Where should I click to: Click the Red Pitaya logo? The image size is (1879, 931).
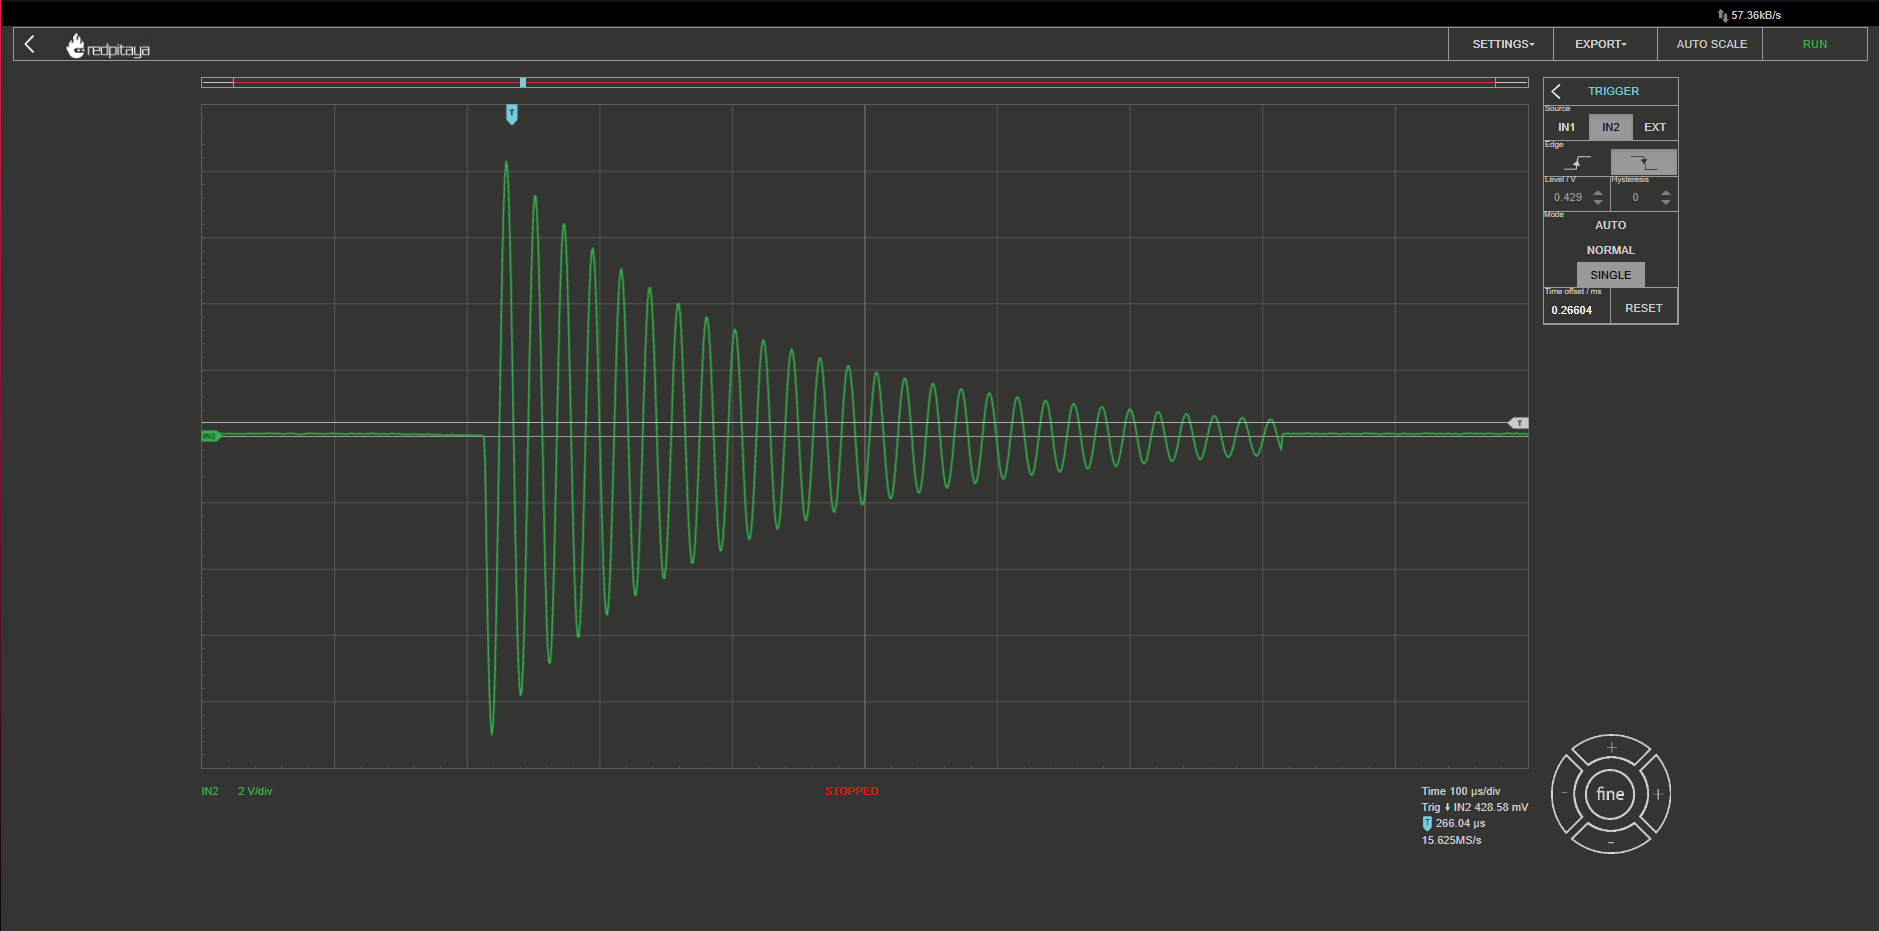click(x=108, y=46)
